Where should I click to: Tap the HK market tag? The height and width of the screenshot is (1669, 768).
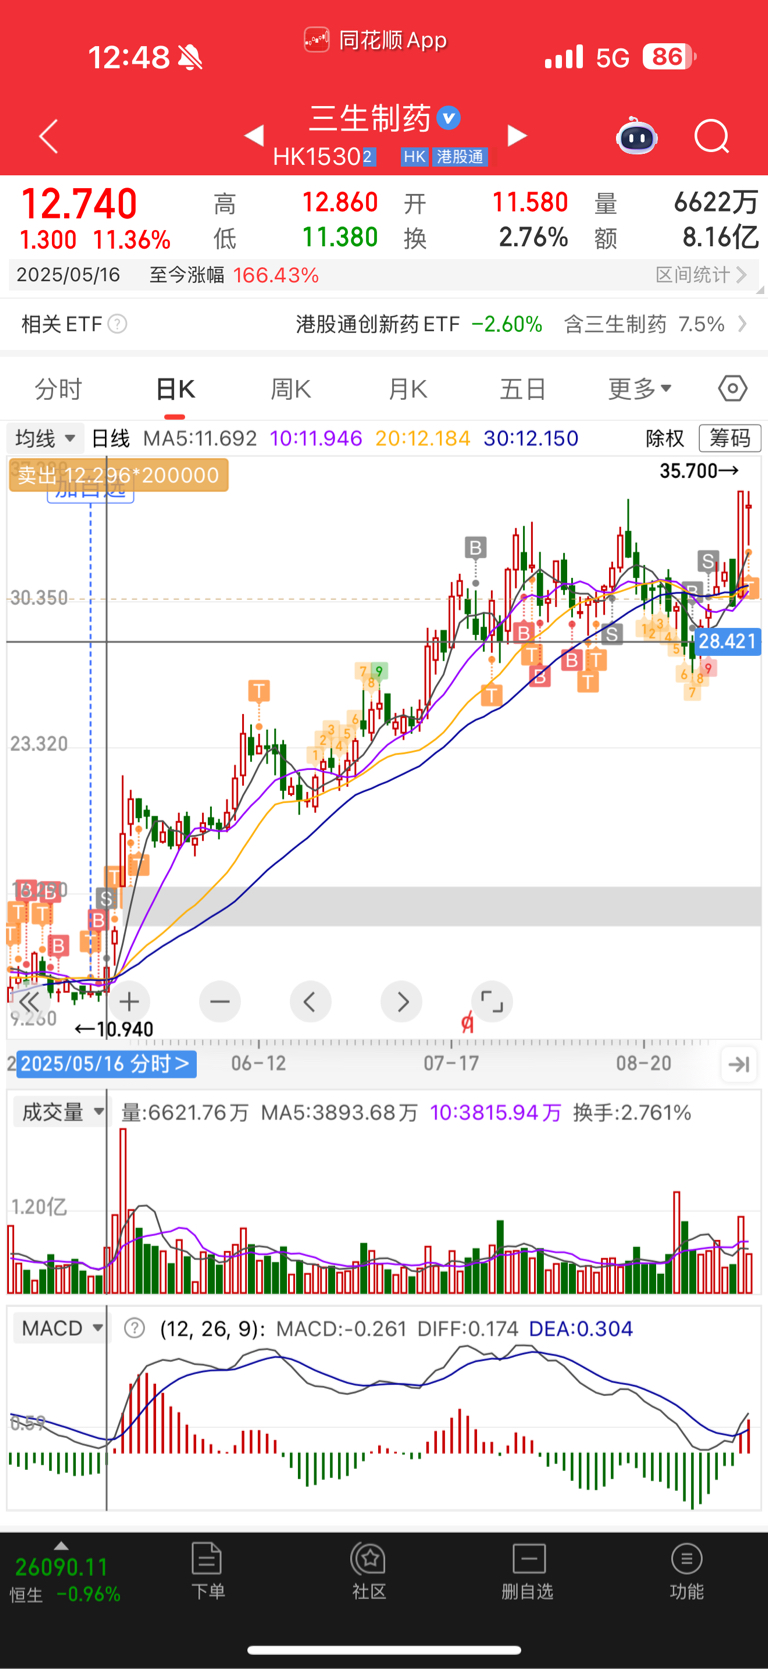click(x=414, y=157)
